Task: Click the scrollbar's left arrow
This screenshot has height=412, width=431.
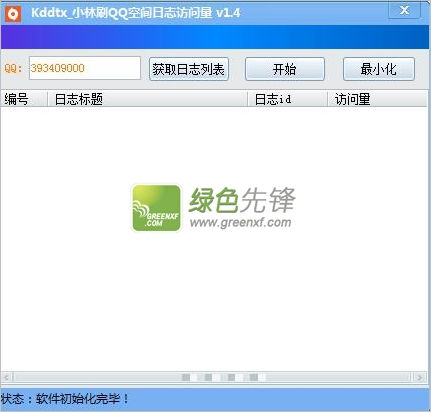Action: pos(7,377)
